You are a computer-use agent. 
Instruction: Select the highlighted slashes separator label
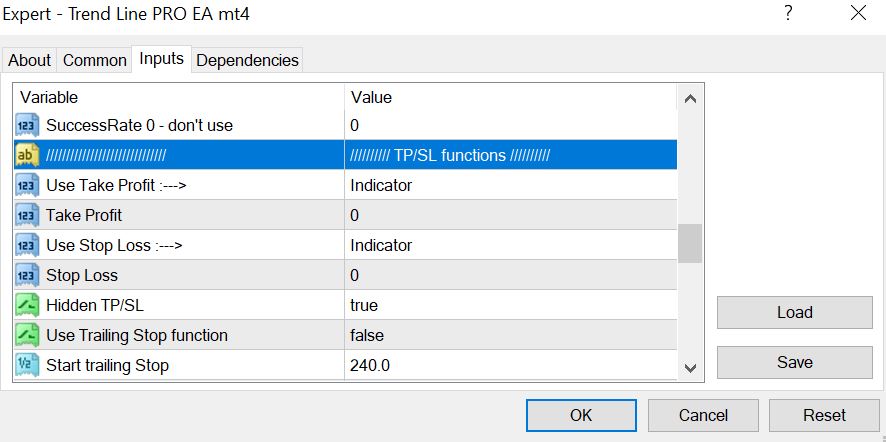pos(106,155)
